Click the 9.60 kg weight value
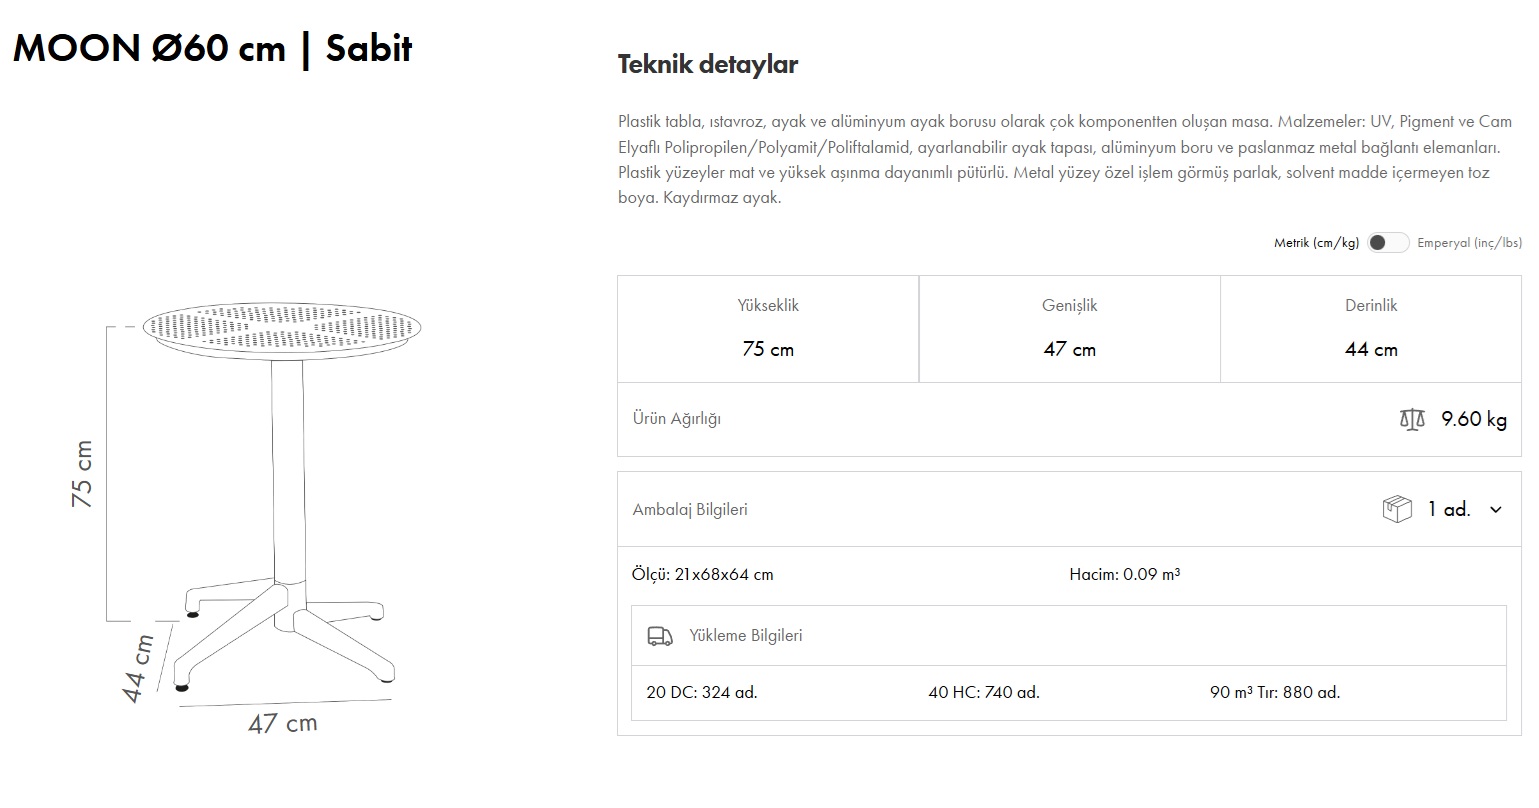The width and height of the screenshot is (1539, 808). (1473, 419)
